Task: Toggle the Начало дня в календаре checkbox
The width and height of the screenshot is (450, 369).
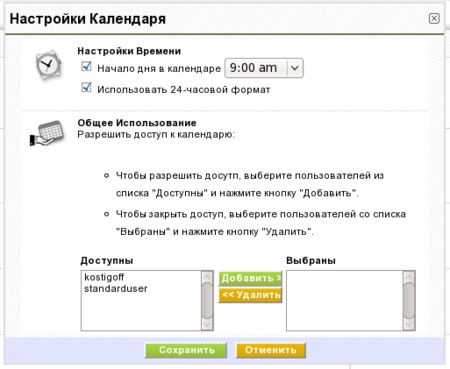Action: [x=86, y=66]
